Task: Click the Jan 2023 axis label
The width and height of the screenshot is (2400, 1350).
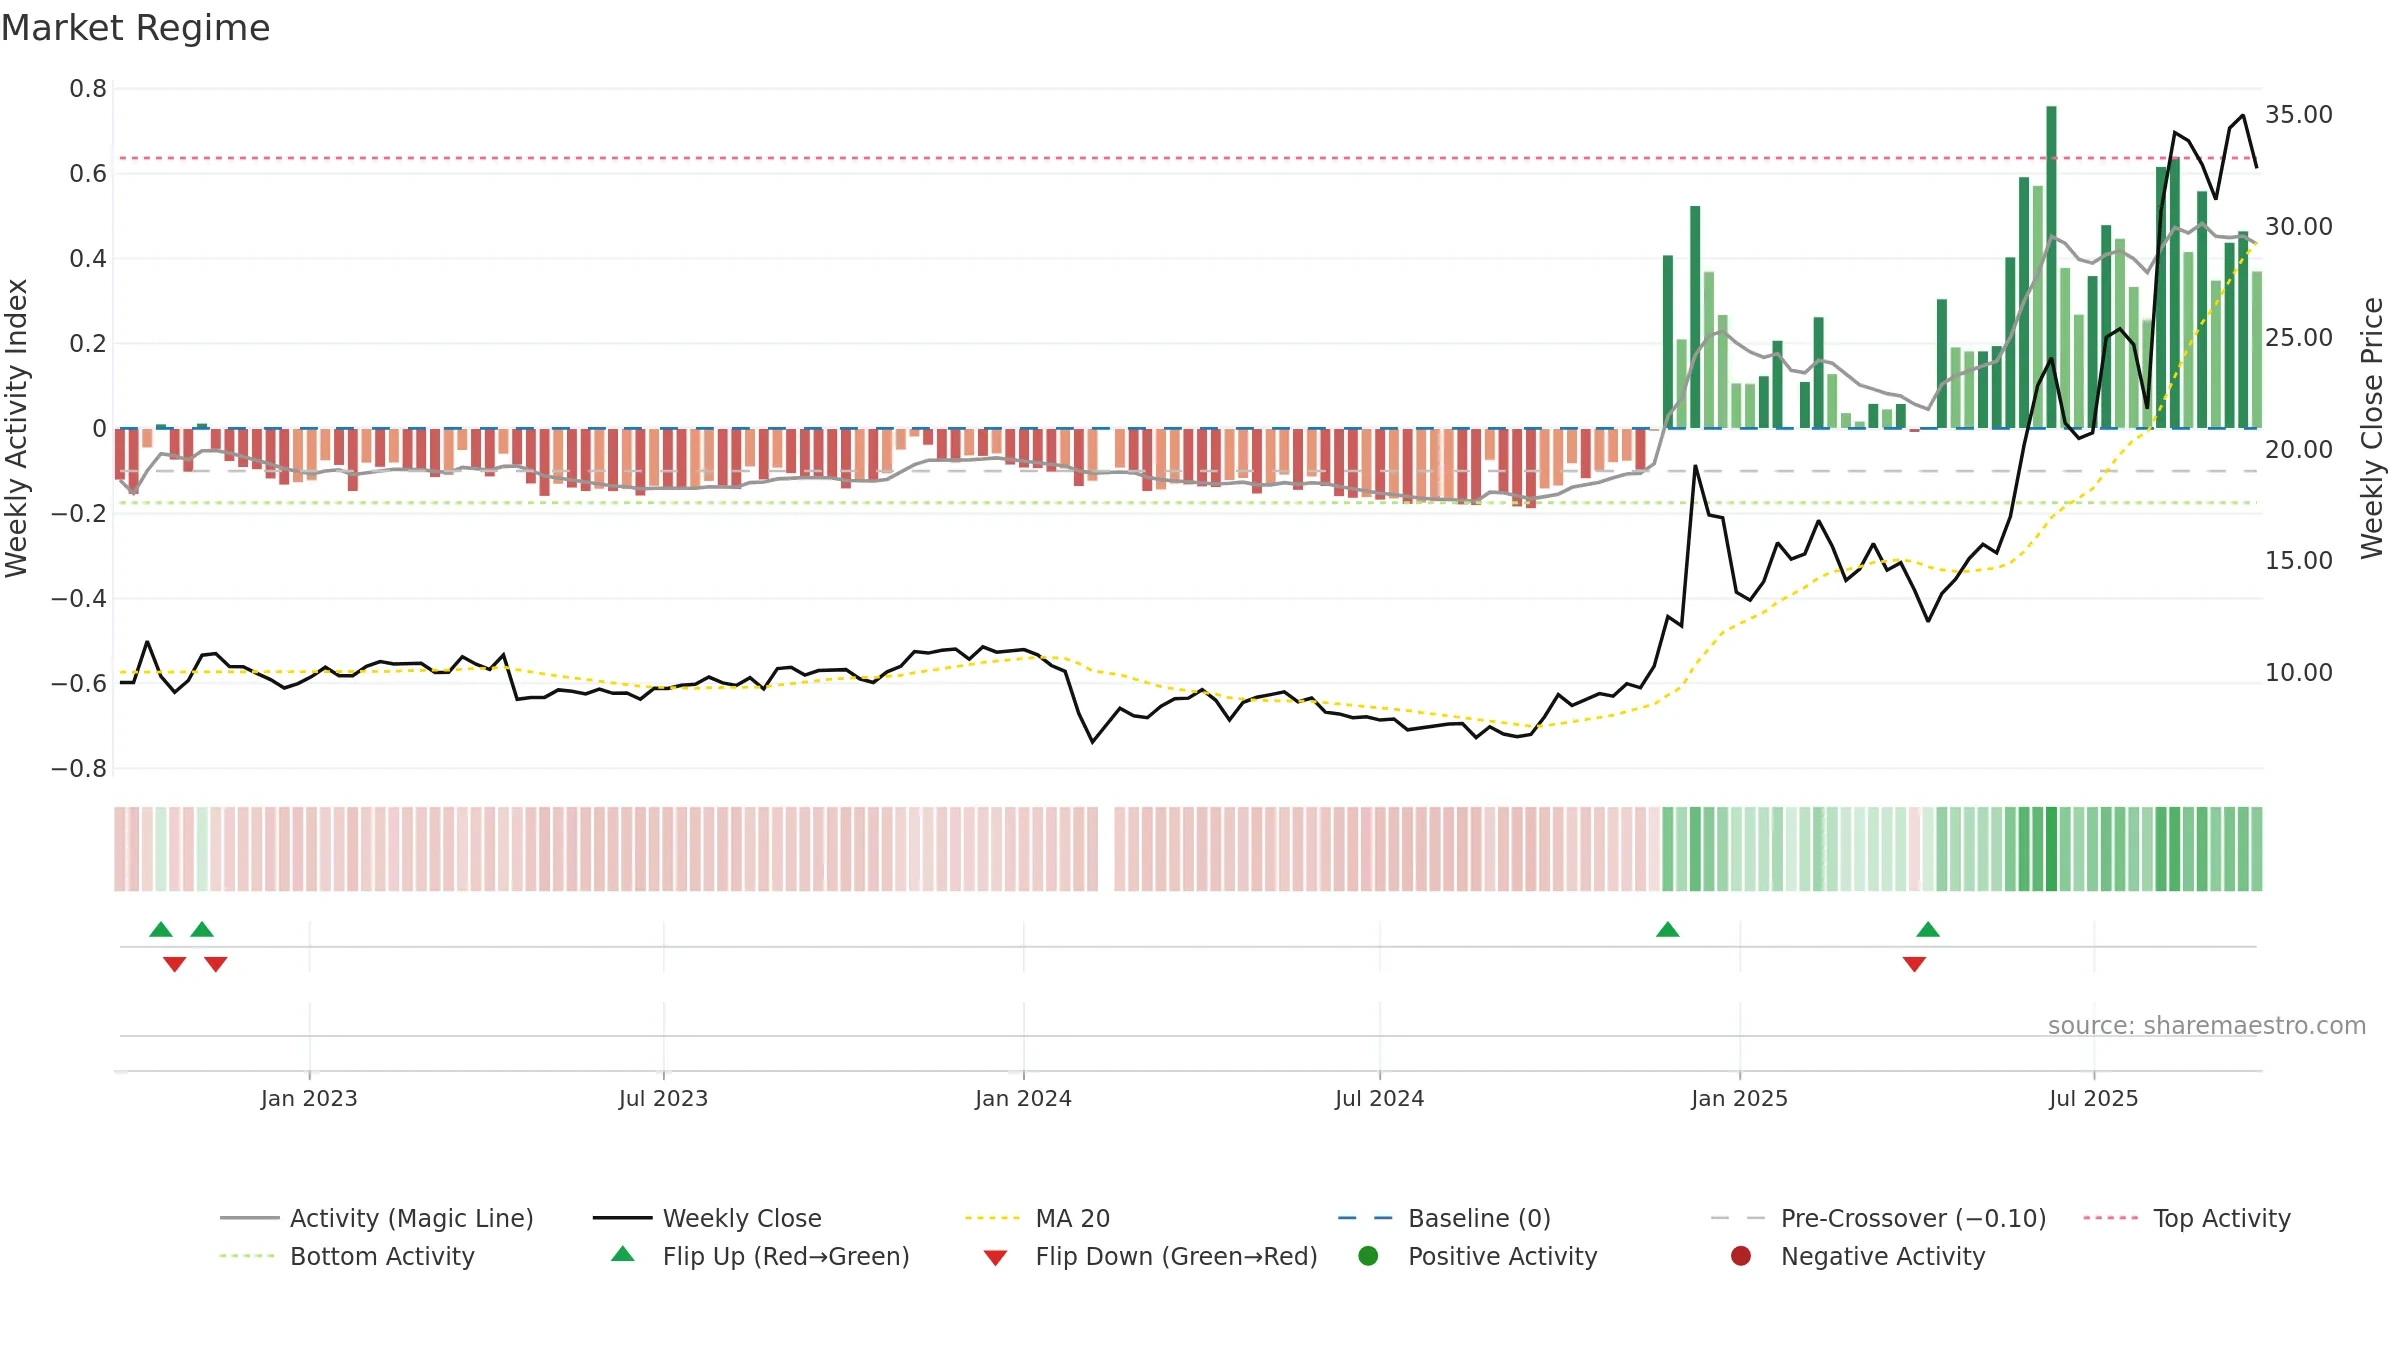Action: (x=309, y=1098)
